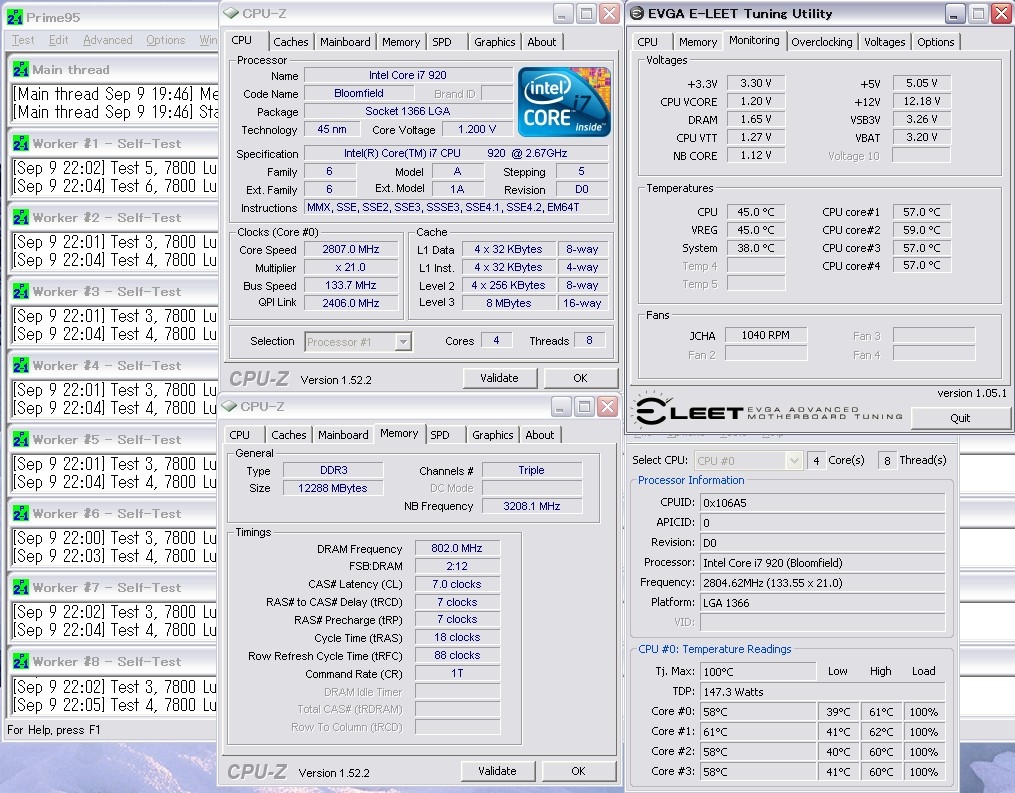This screenshot has height=793, width=1015.
Task: Click the Worker #4 Self-Test window icon
Action: tap(21, 365)
